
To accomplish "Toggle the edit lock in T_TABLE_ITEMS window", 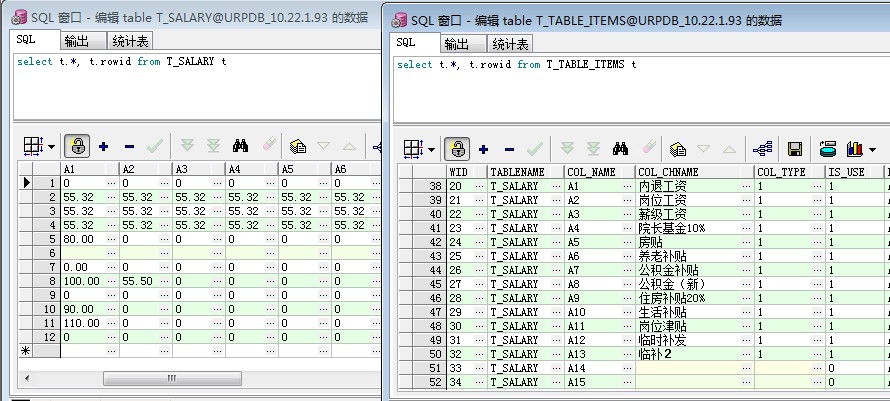I will pos(457,149).
